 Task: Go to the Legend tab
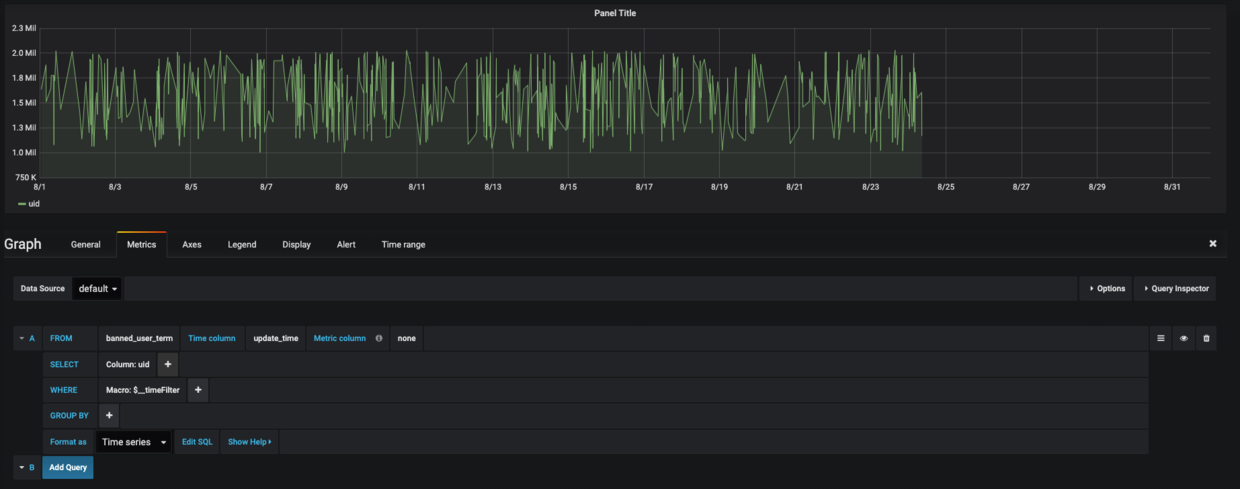coord(242,244)
